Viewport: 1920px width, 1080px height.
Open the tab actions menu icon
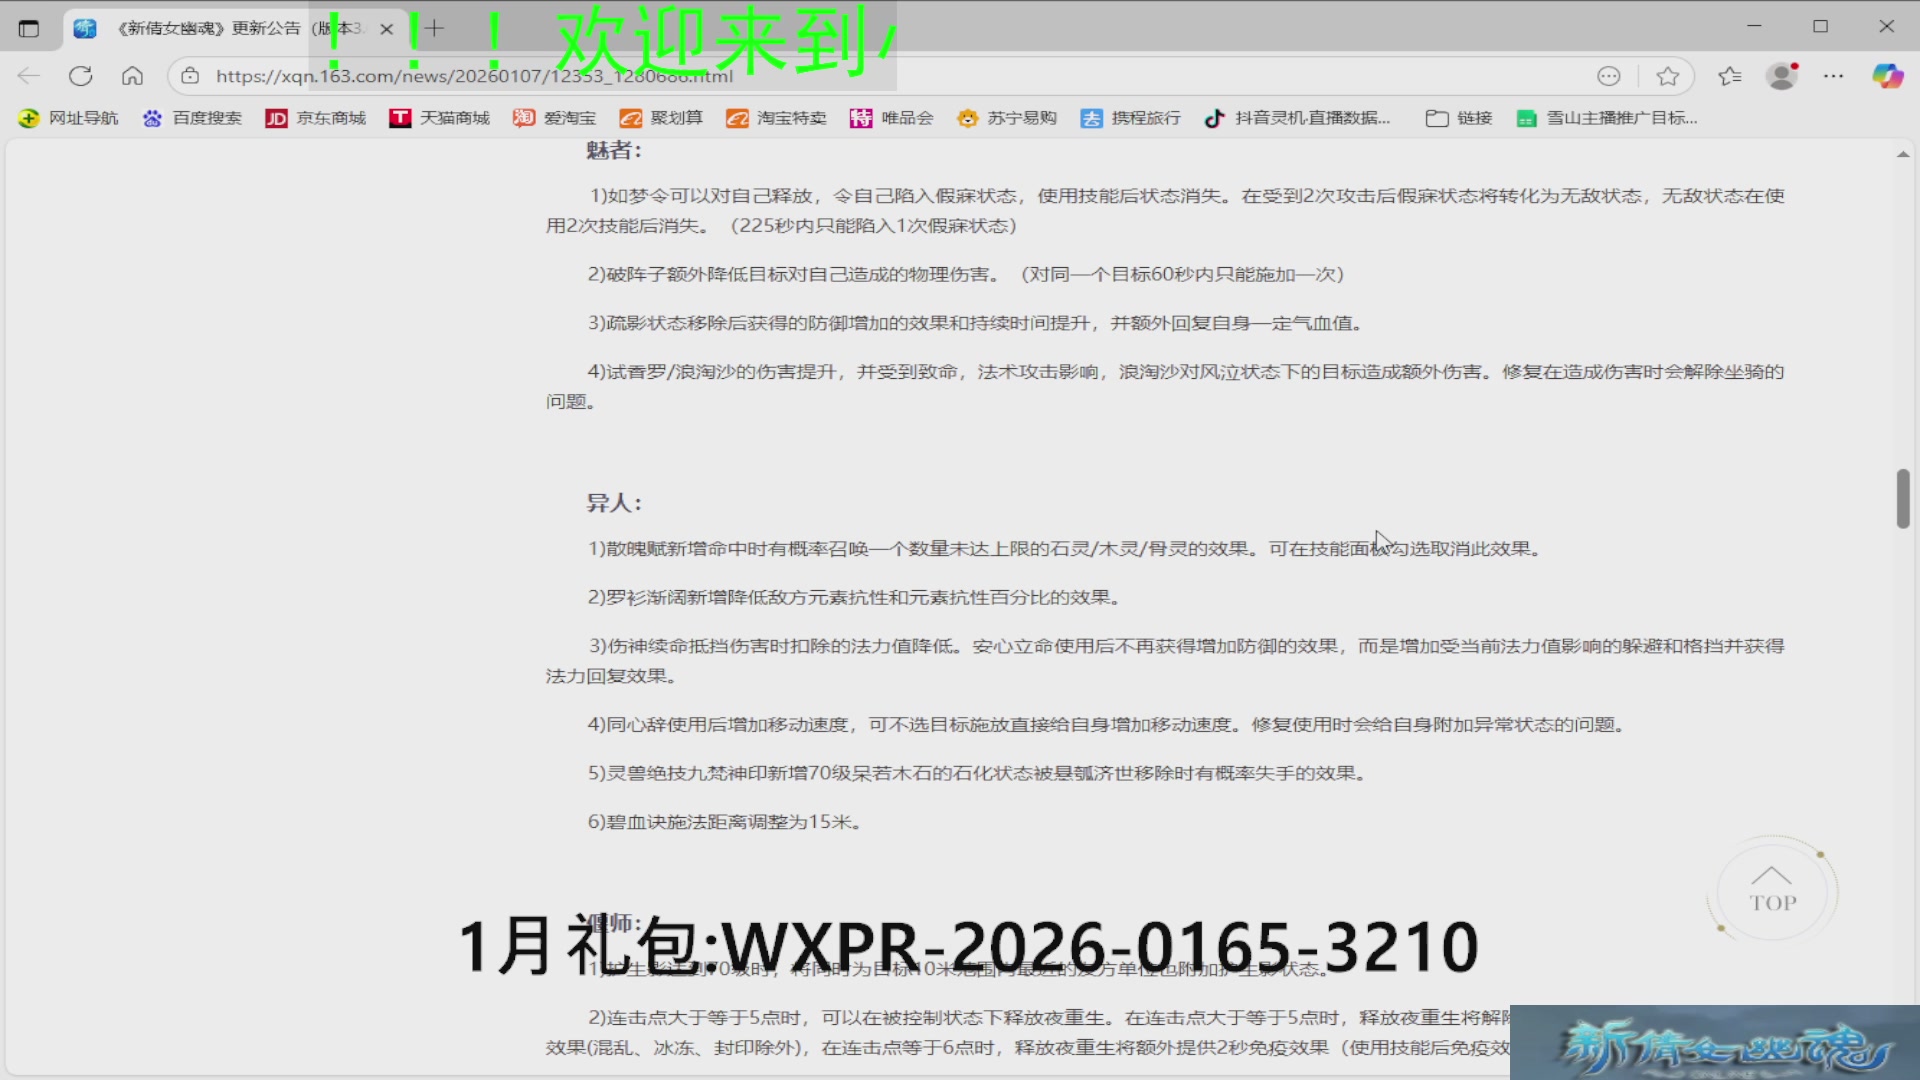29,28
